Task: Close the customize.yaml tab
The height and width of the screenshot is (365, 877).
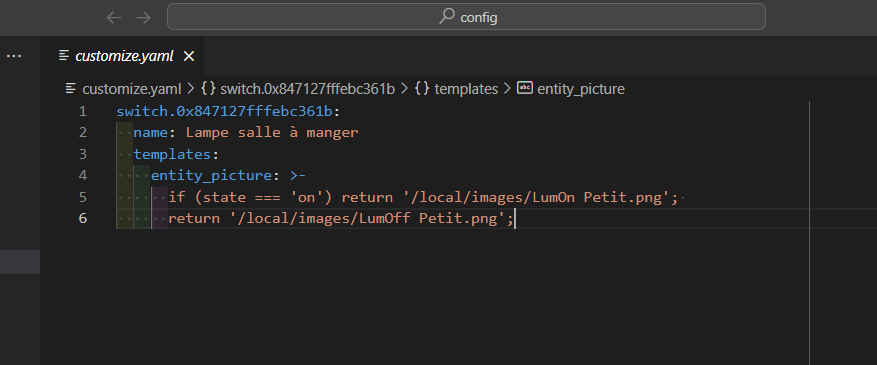Action: click(189, 56)
